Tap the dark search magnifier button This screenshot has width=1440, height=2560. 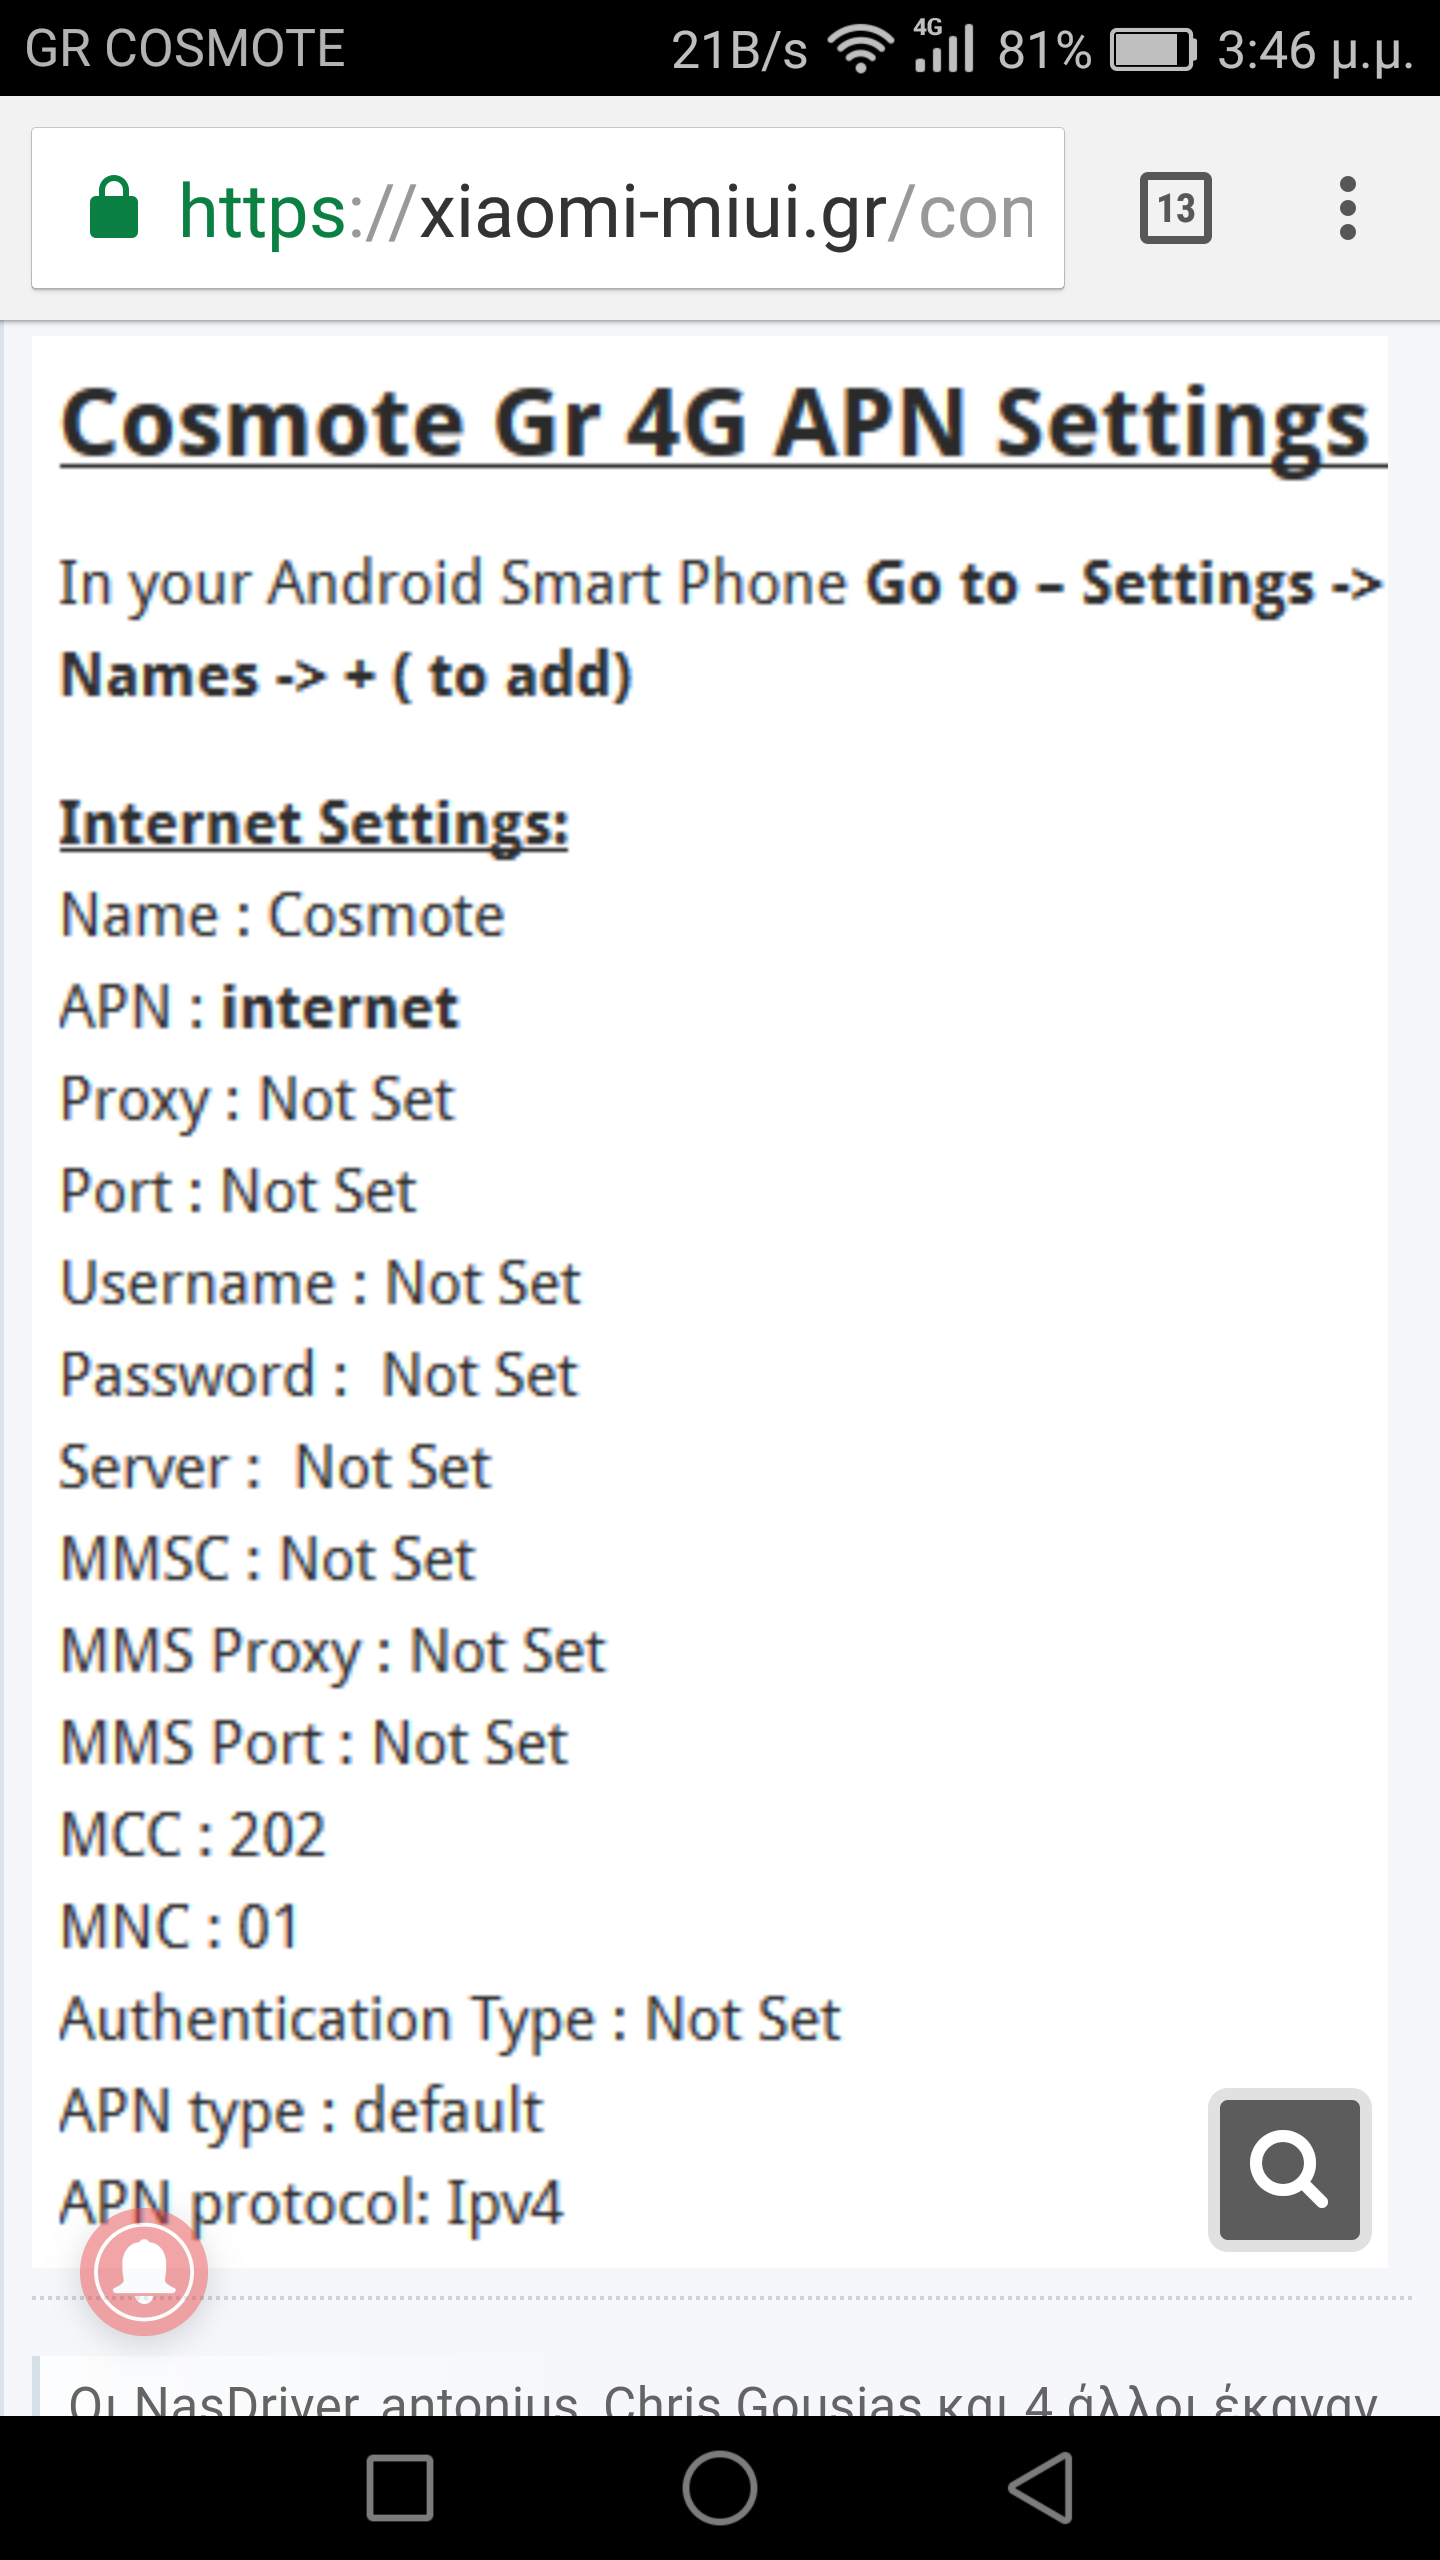[1289, 2169]
